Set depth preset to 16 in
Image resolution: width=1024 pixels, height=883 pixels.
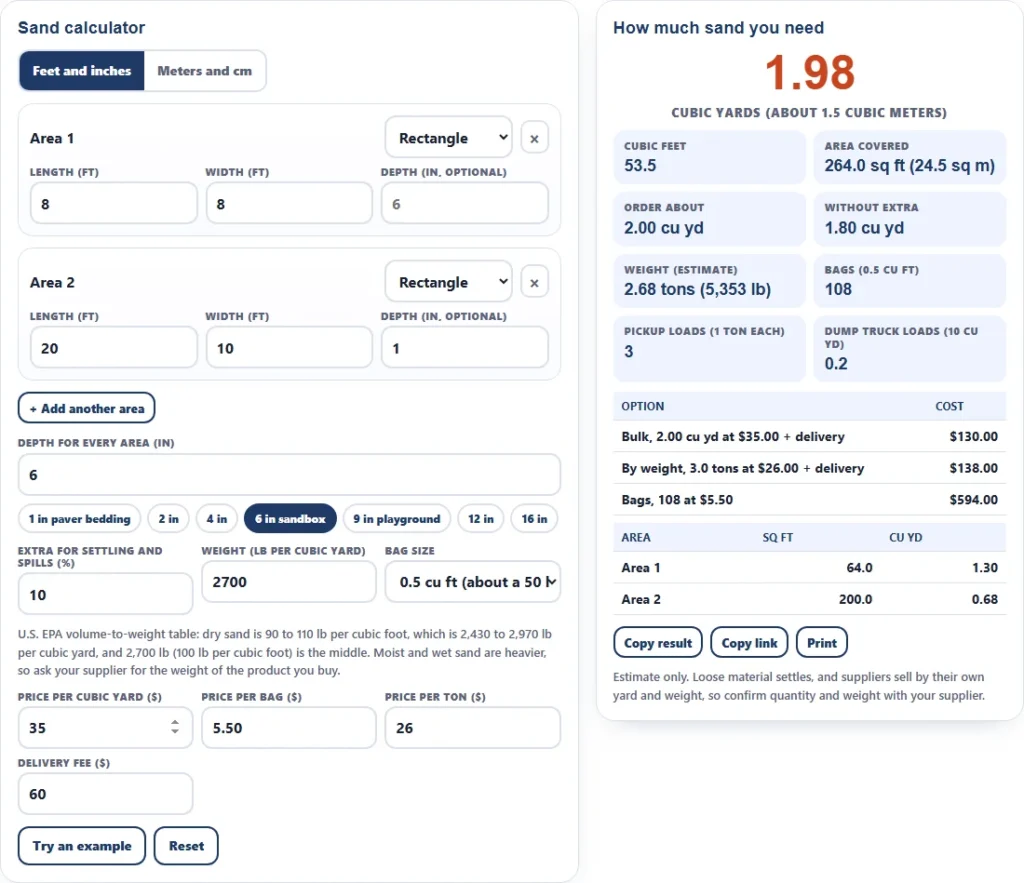point(534,519)
